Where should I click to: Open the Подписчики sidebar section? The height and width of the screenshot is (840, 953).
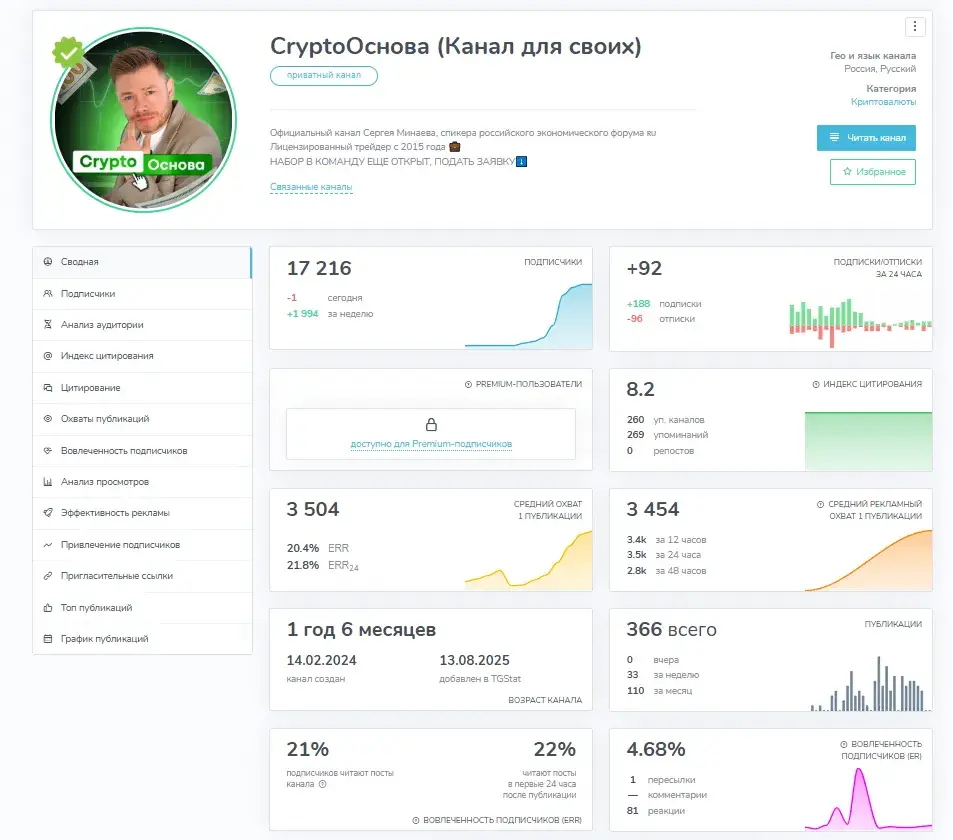click(142, 294)
